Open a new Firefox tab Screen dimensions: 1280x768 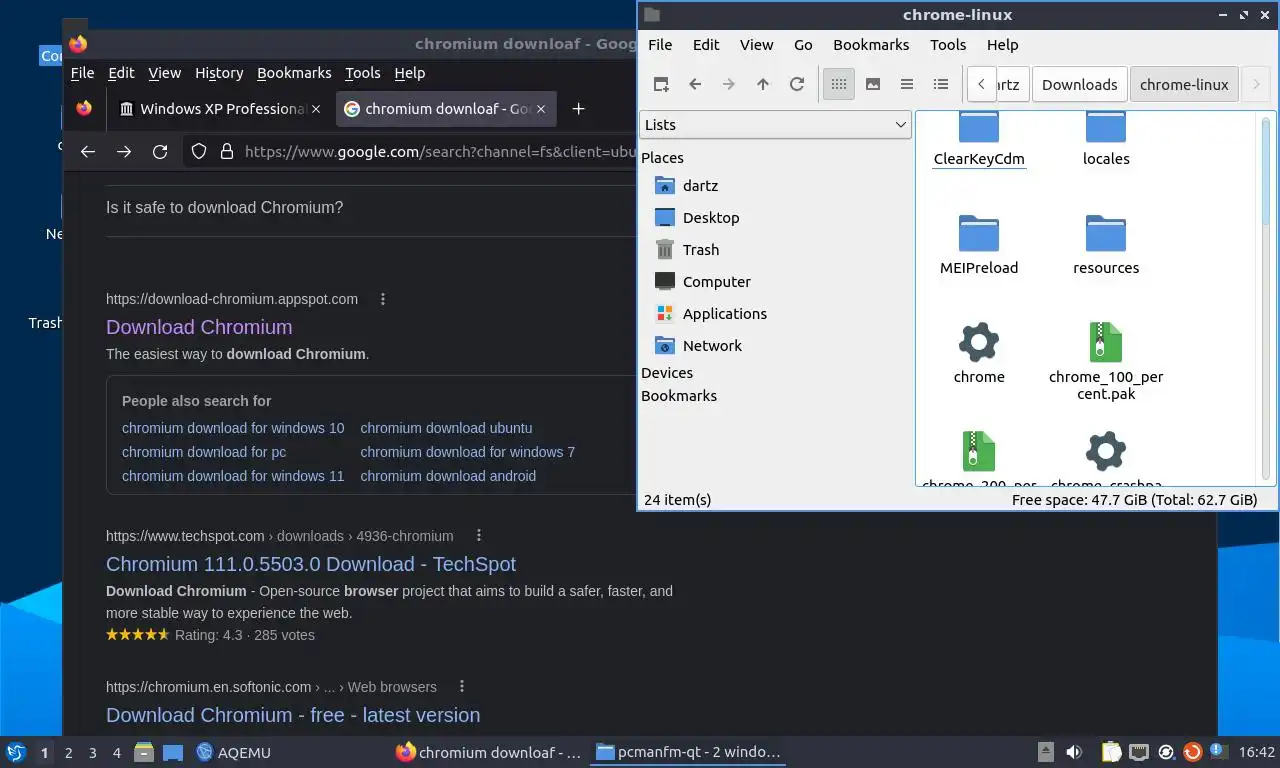[578, 108]
